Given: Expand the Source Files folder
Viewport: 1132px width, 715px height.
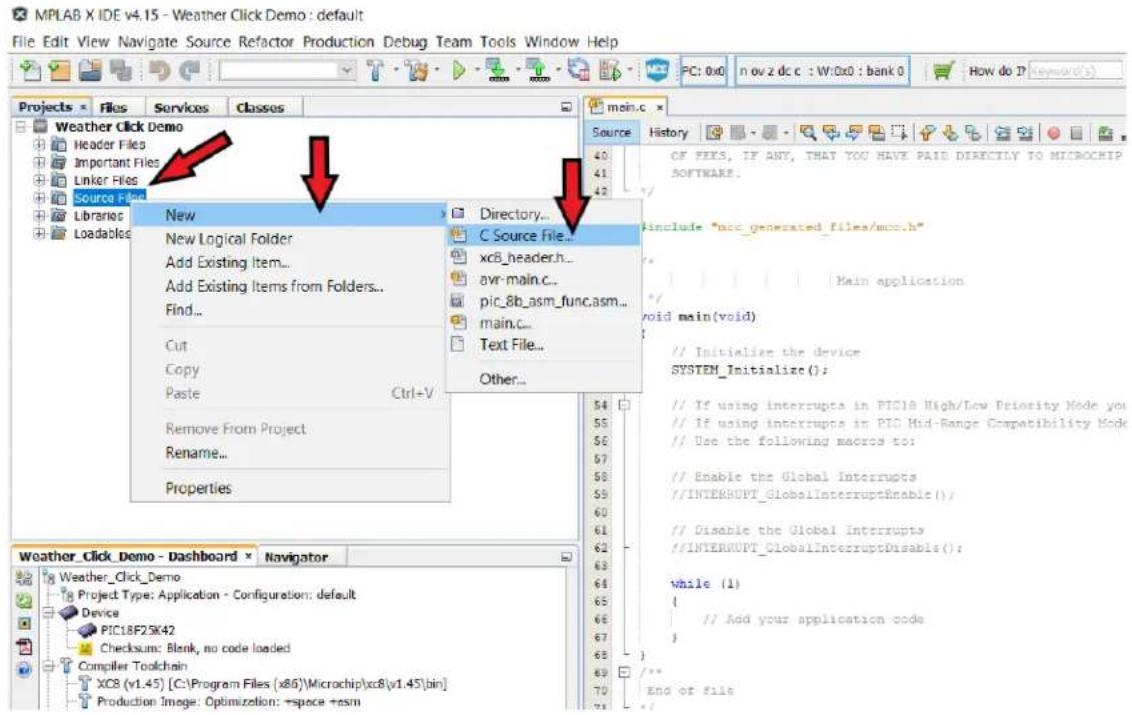Looking at the screenshot, I should [x=40, y=198].
